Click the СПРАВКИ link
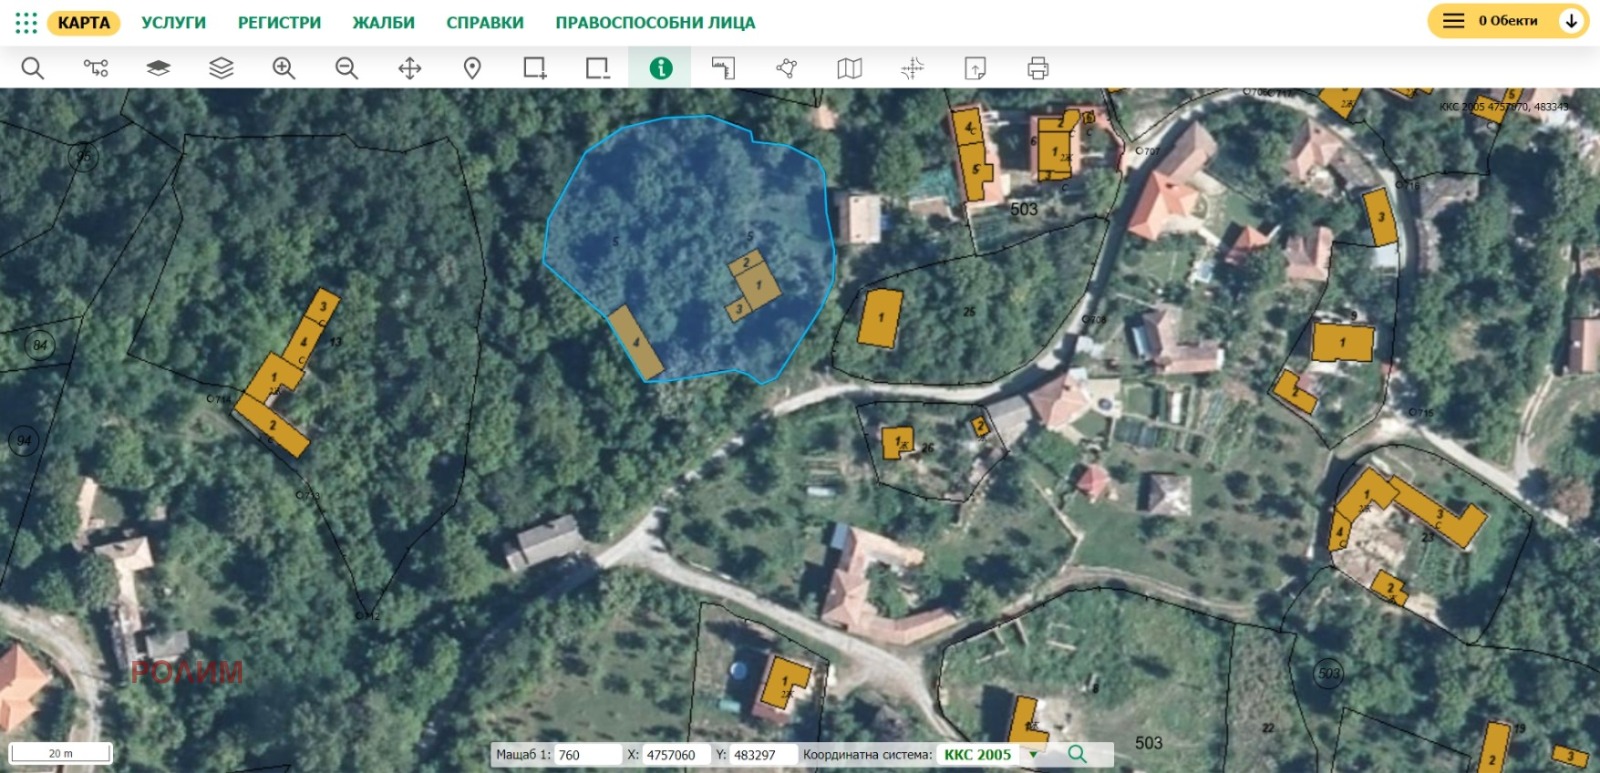This screenshot has width=1600, height=773. [x=484, y=22]
